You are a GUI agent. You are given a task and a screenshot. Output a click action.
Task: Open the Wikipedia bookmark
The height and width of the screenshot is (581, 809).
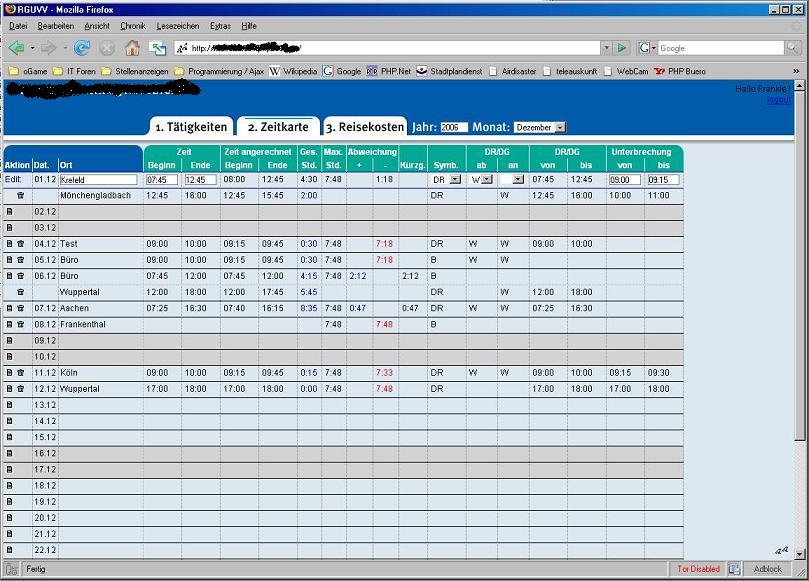pos(293,71)
